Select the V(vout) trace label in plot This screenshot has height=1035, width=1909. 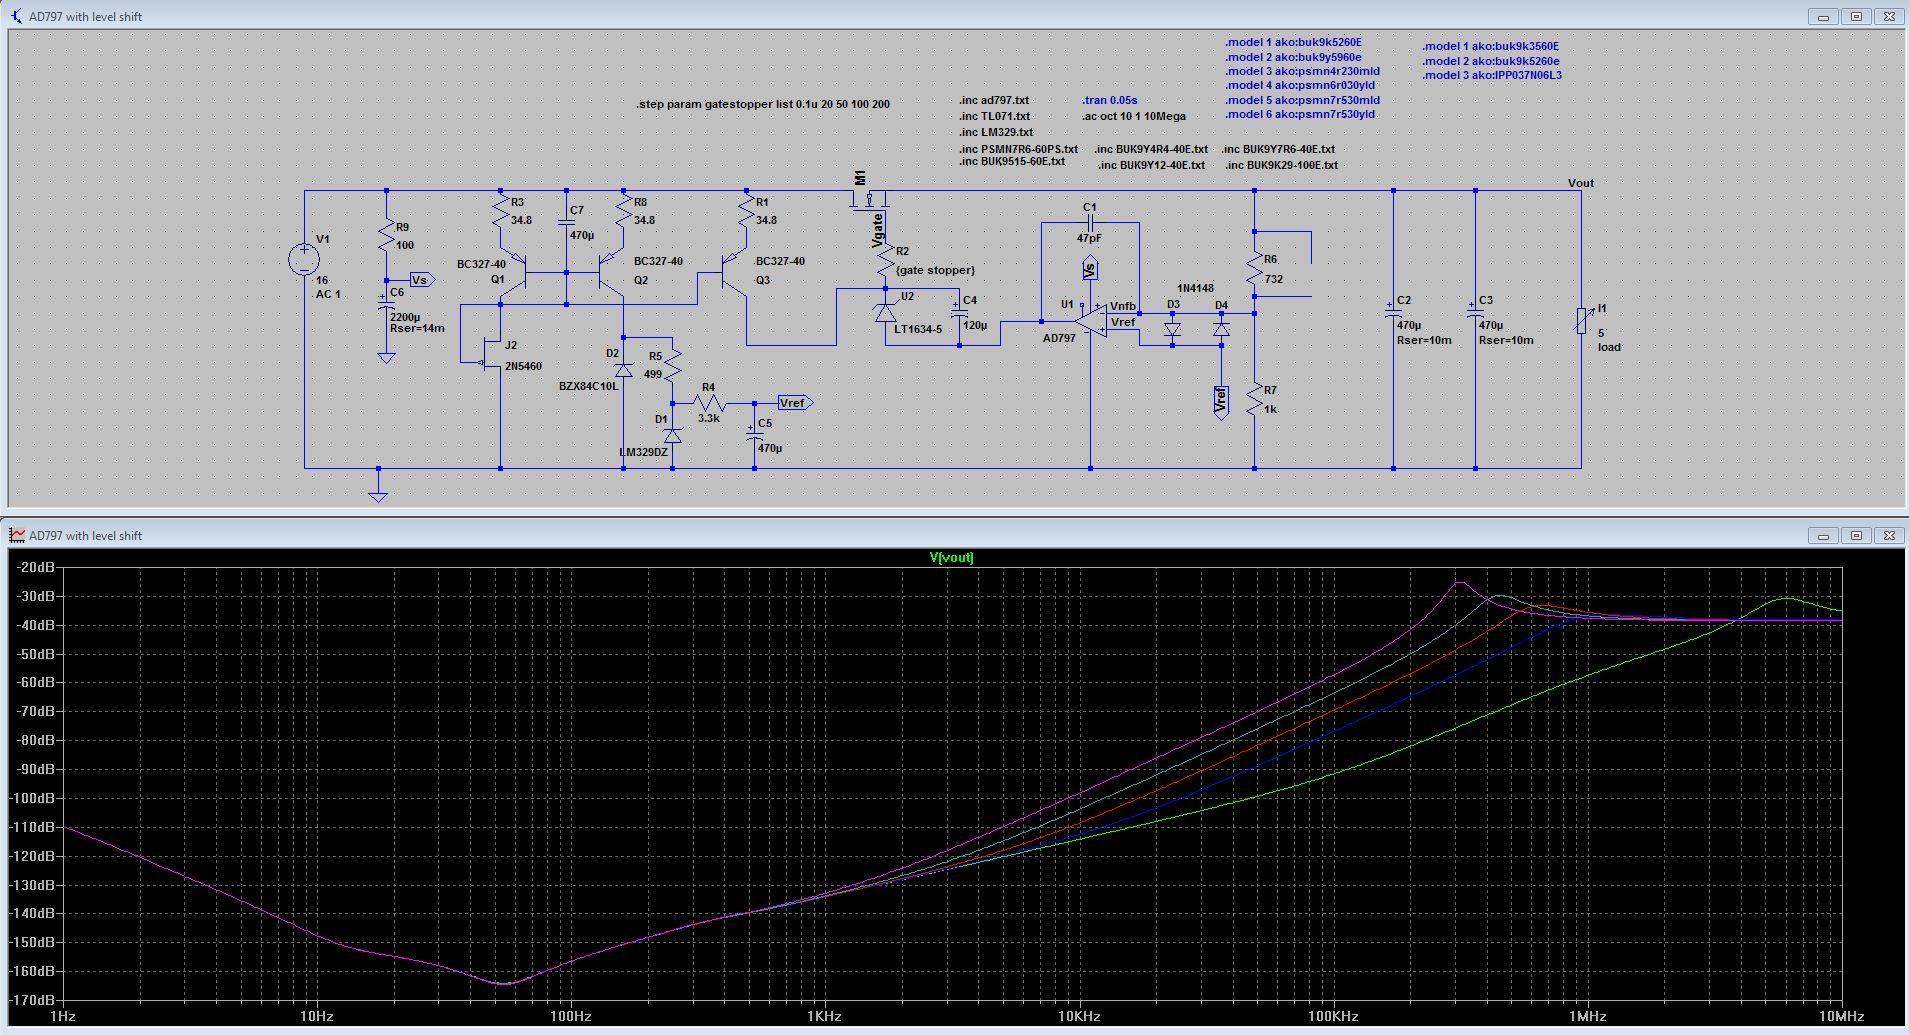point(951,557)
